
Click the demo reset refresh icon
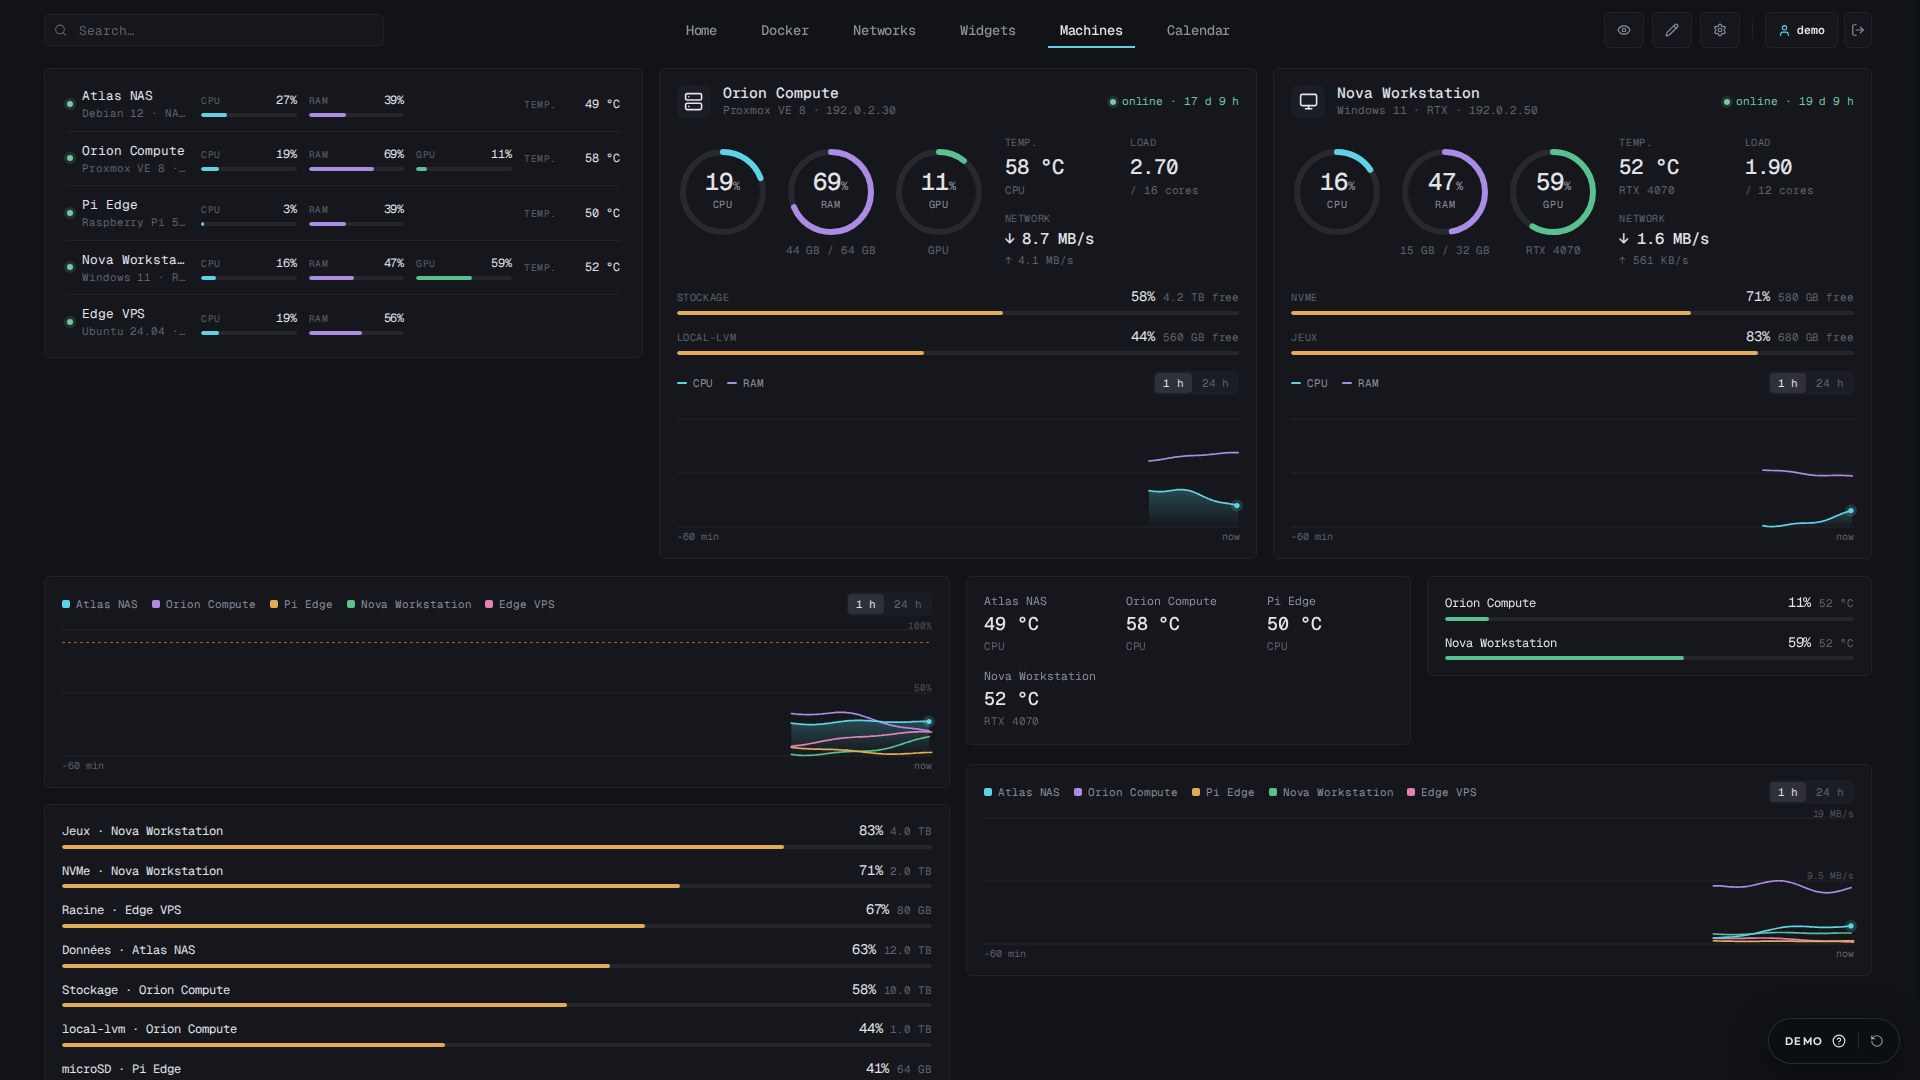point(1877,1041)
